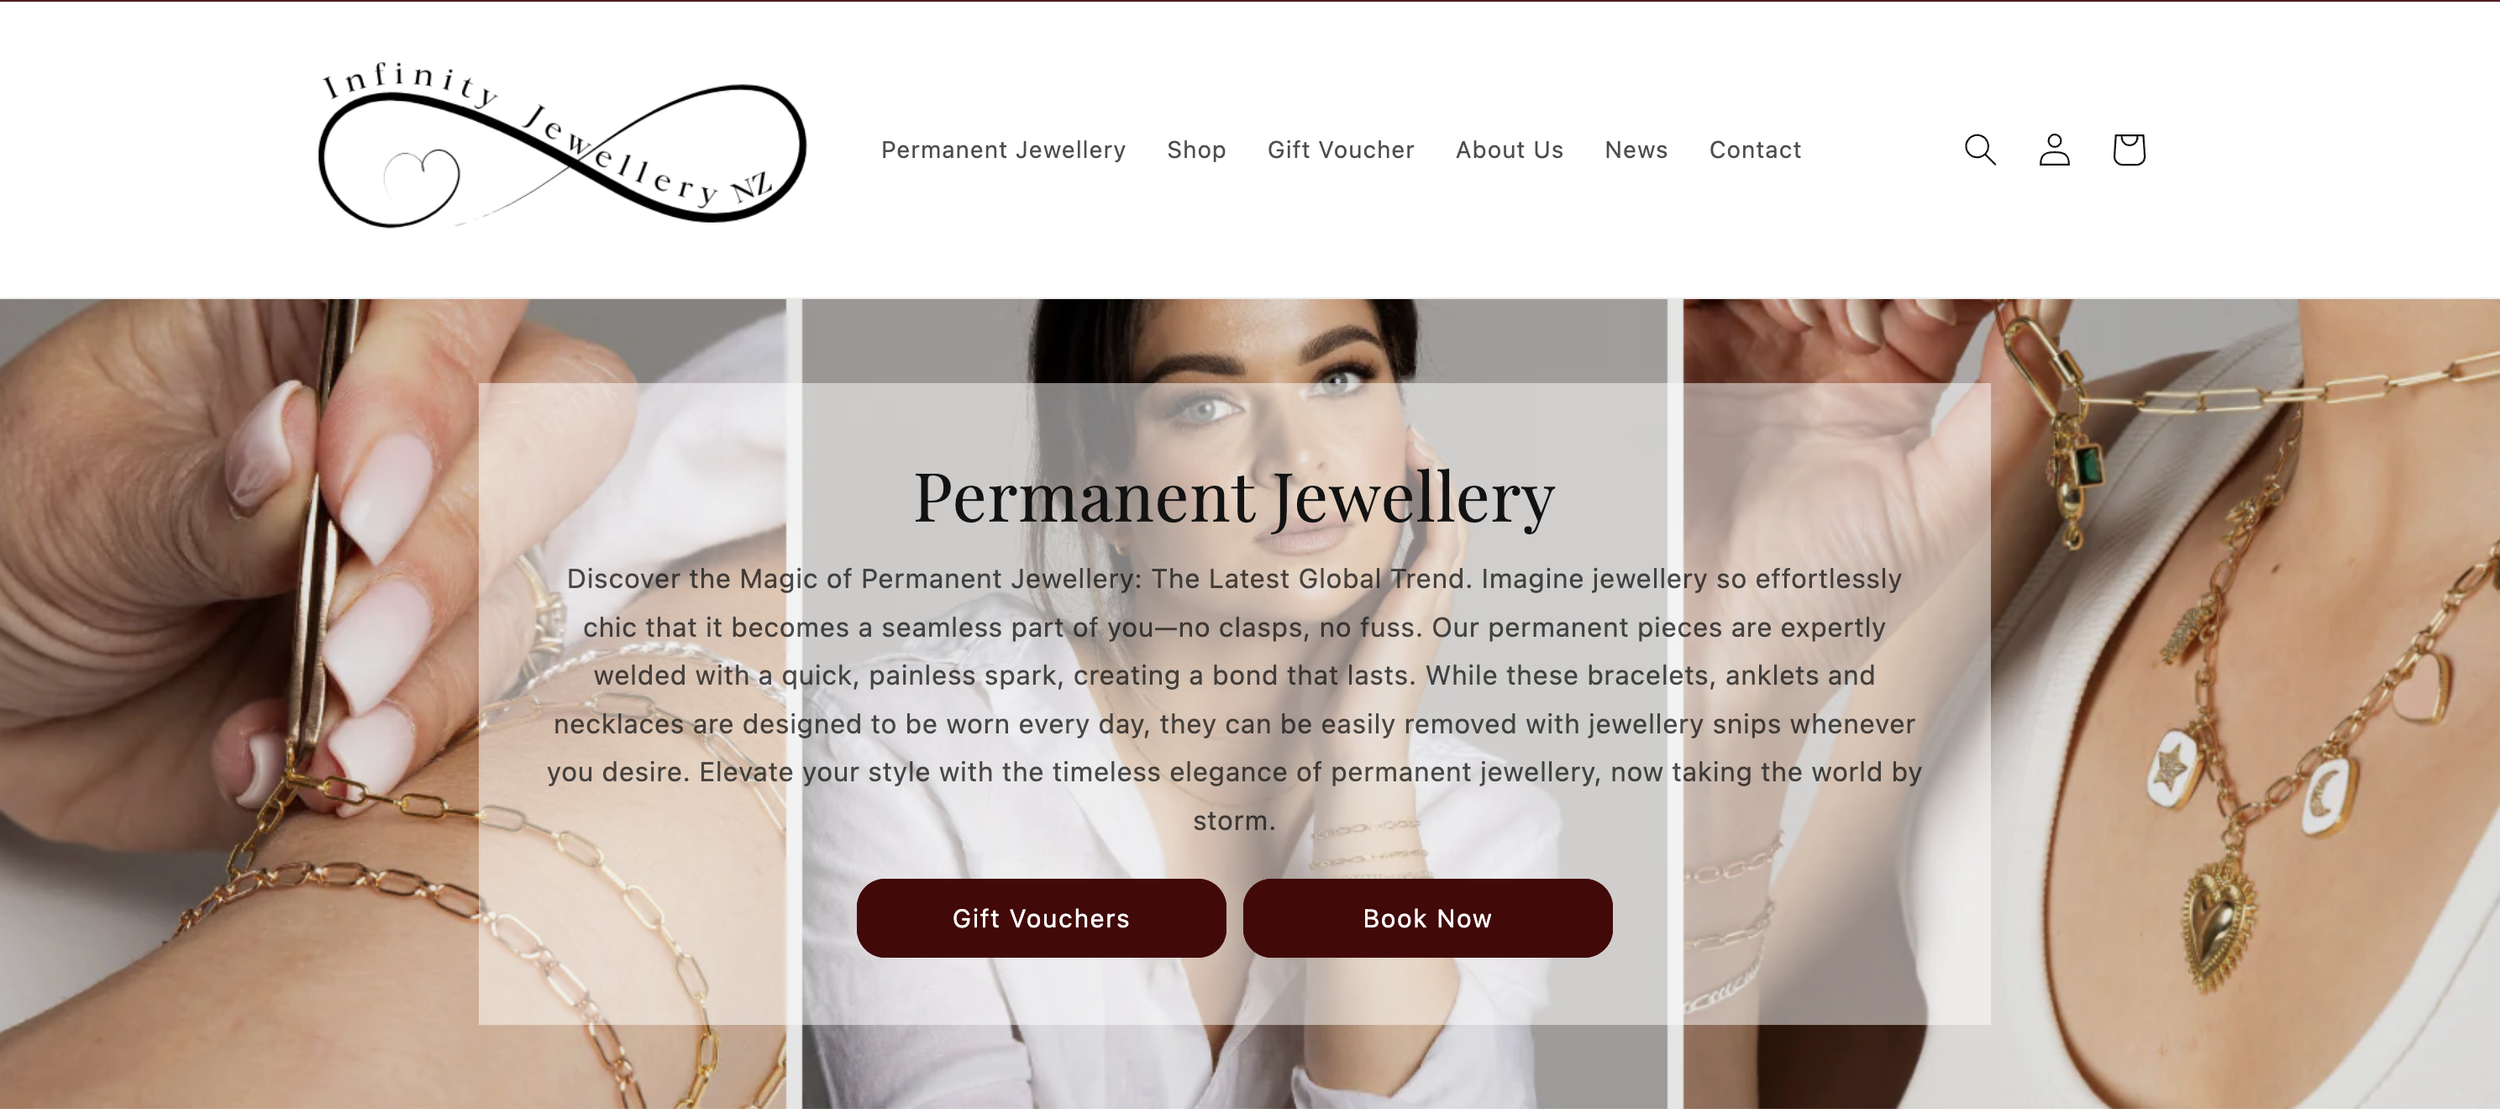
Task: Click the banner description paragraph text
Action: (1234, 699)
